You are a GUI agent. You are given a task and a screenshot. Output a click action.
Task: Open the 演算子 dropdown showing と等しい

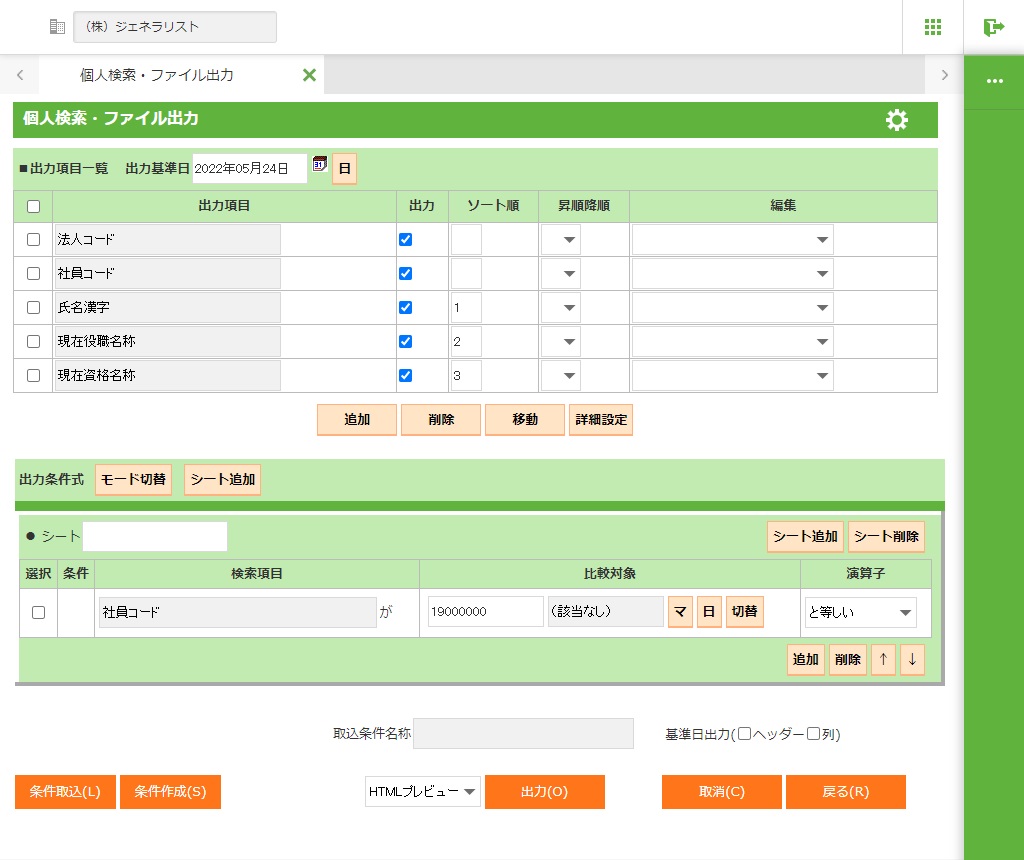click(860, 613)
